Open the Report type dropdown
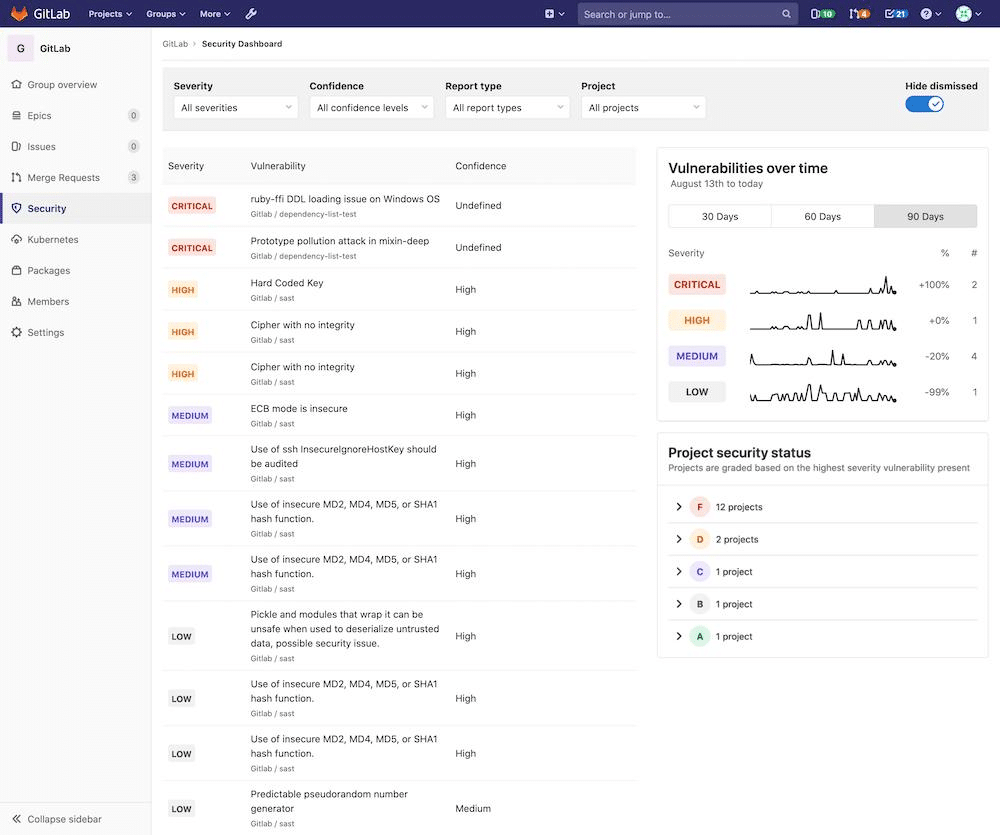Screen dimensions: 1000x835 tap(507, 108)
